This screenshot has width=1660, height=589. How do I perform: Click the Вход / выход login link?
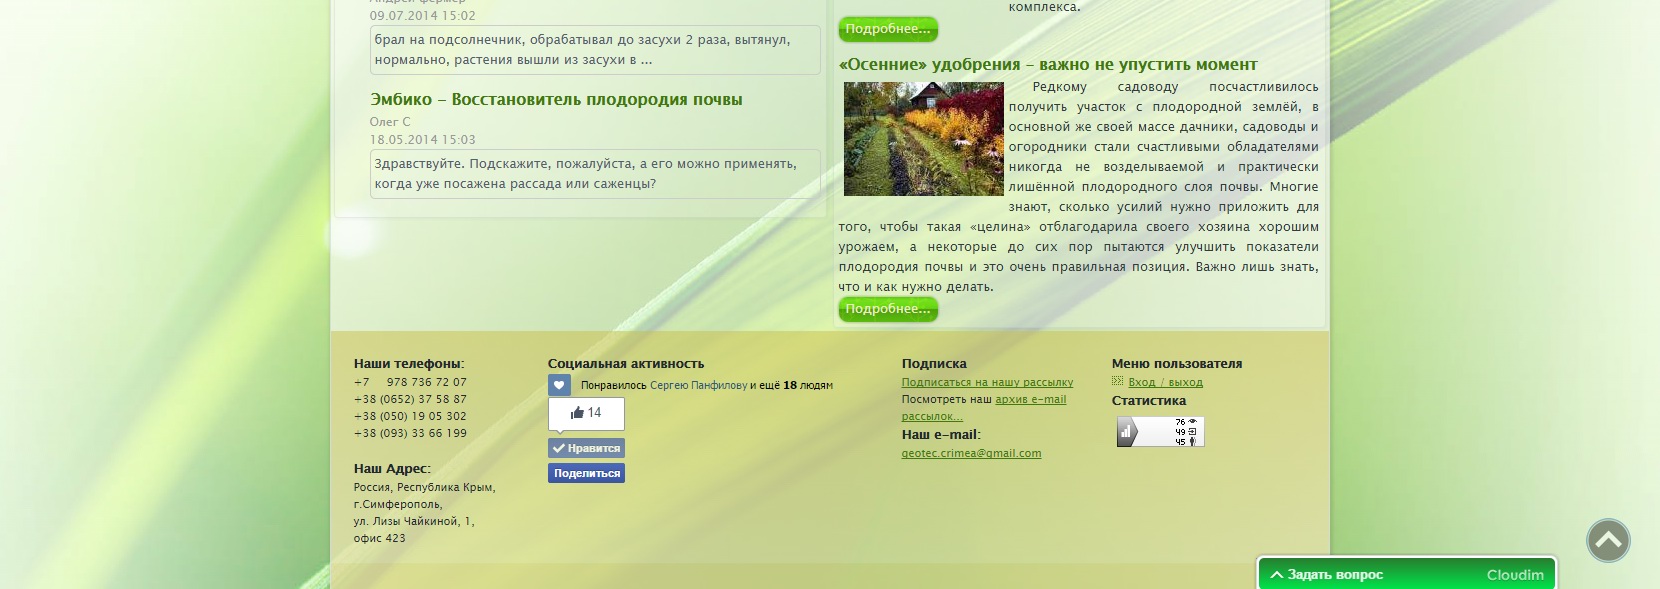pos(1165,382)
